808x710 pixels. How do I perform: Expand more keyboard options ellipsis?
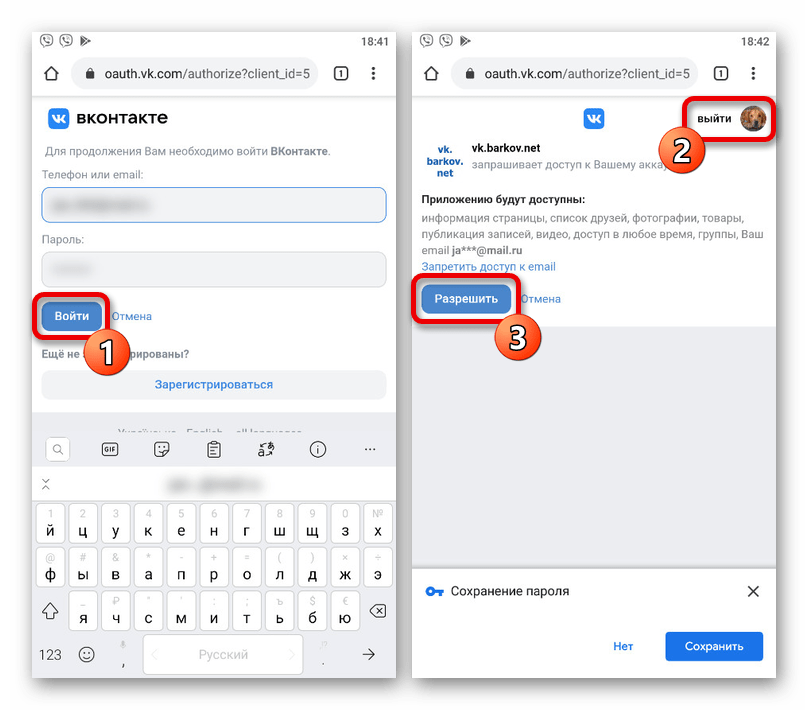click(370, 449)
